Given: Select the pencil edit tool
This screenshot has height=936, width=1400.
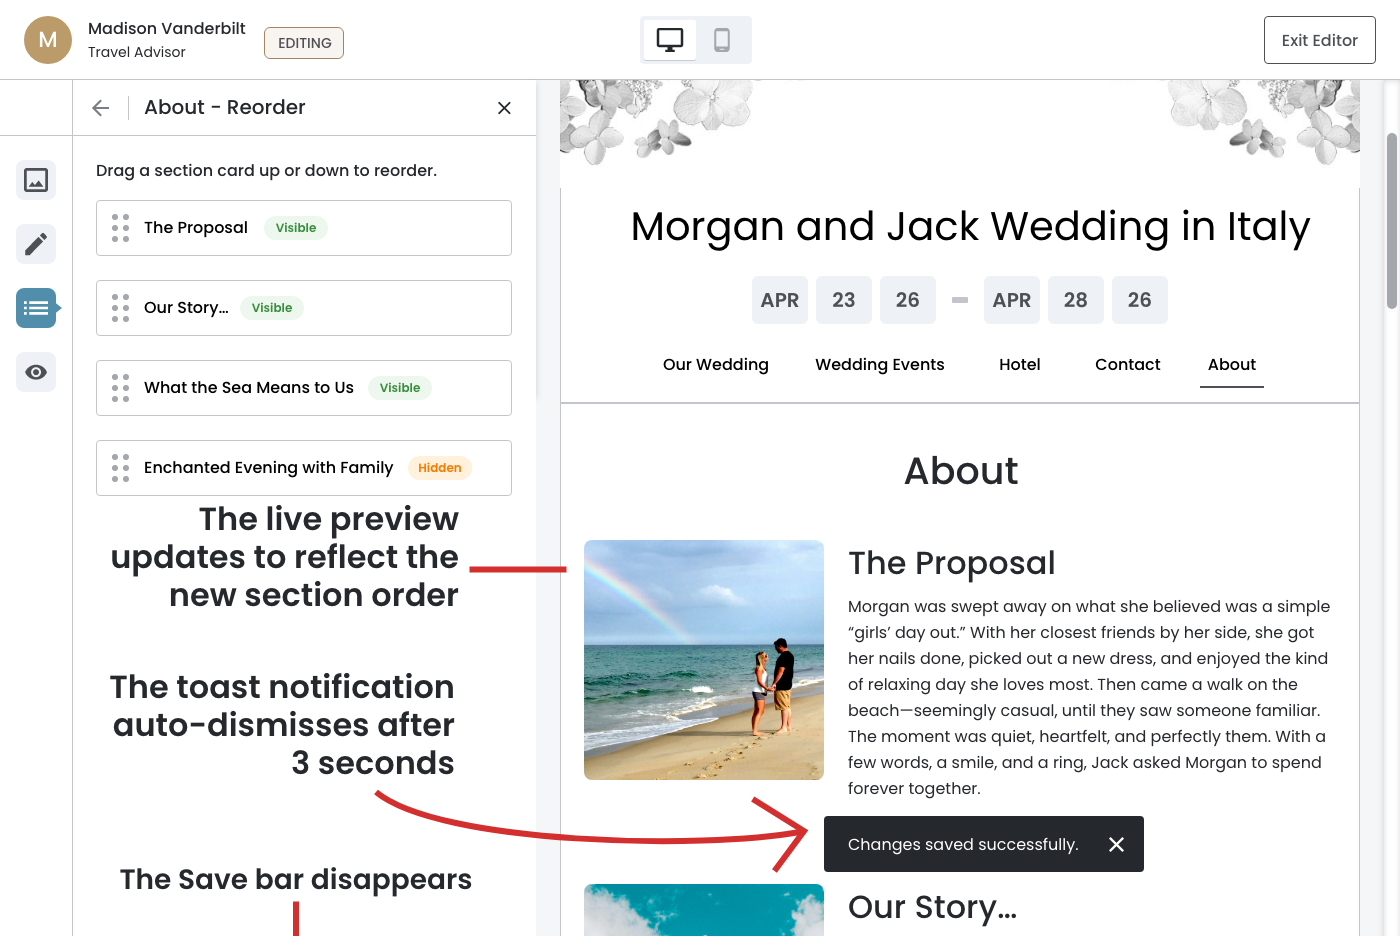Looking at the screenshot, I should pyautogui.click(x=36, y=244).
